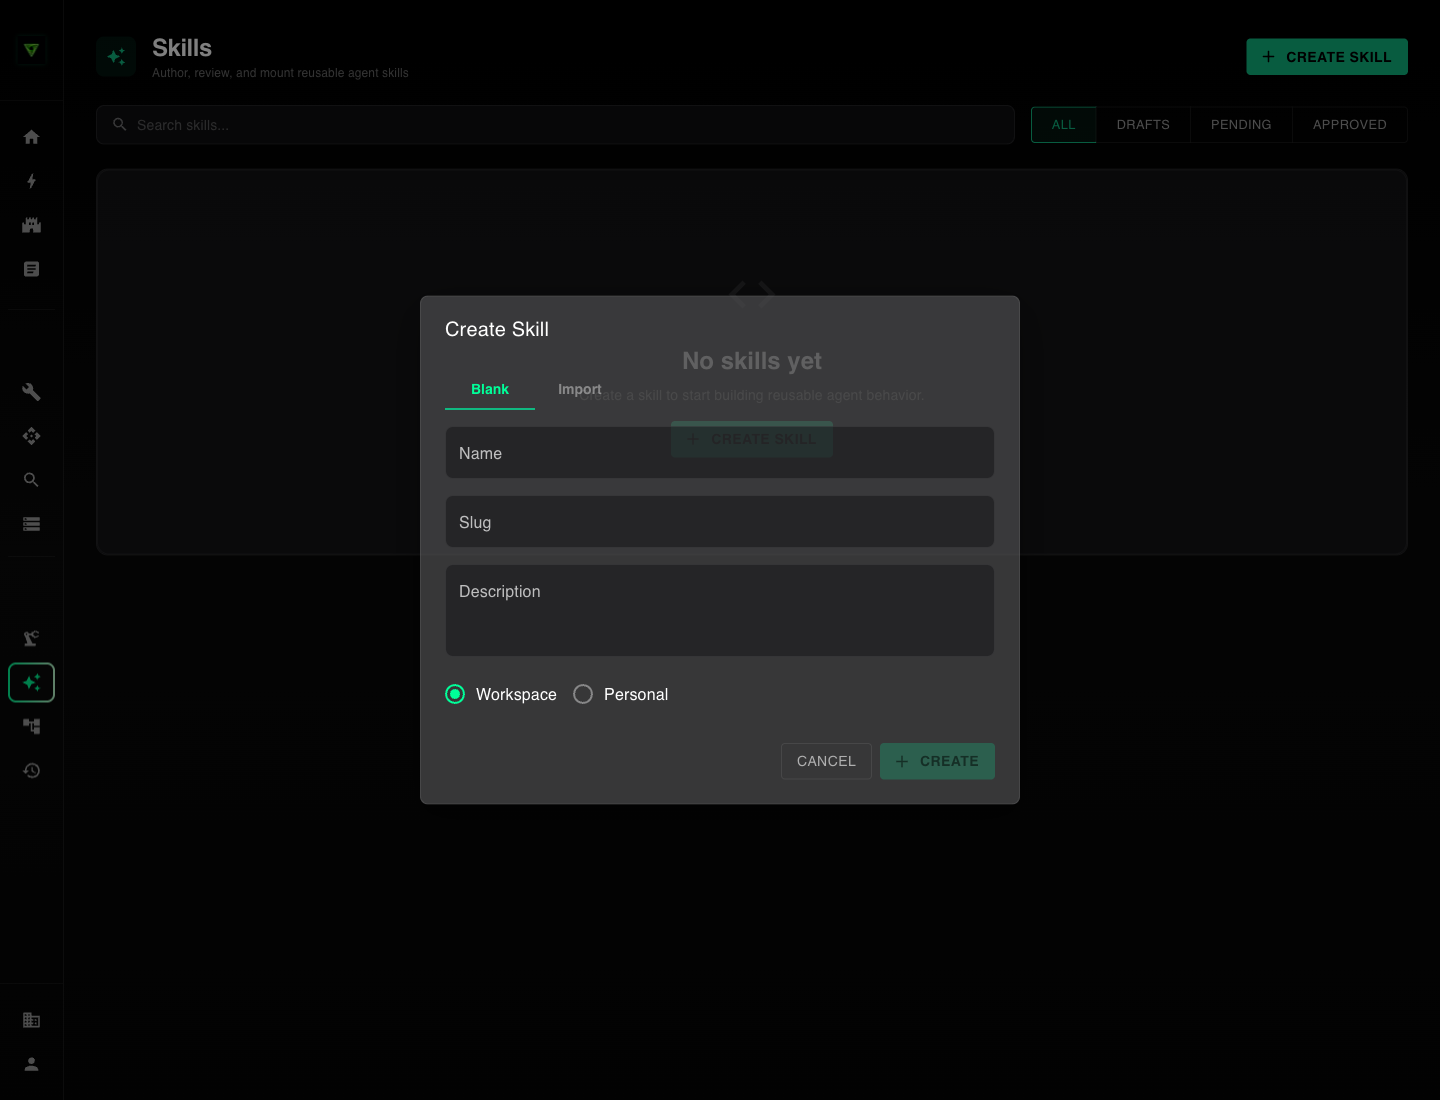Click the green triangle app logo
The height and width of the screenshot is (1100, 1440).
(x=31, y=50)
